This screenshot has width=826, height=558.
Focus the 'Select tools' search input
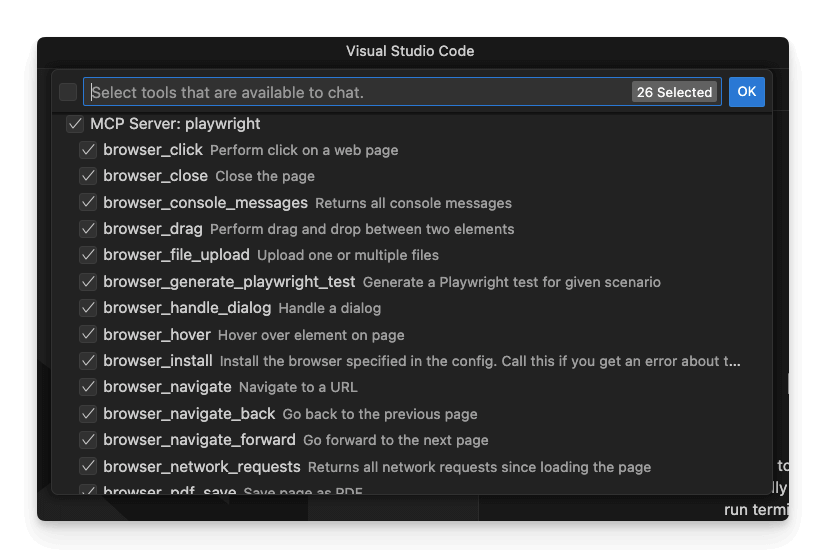[x=350, y=92]
